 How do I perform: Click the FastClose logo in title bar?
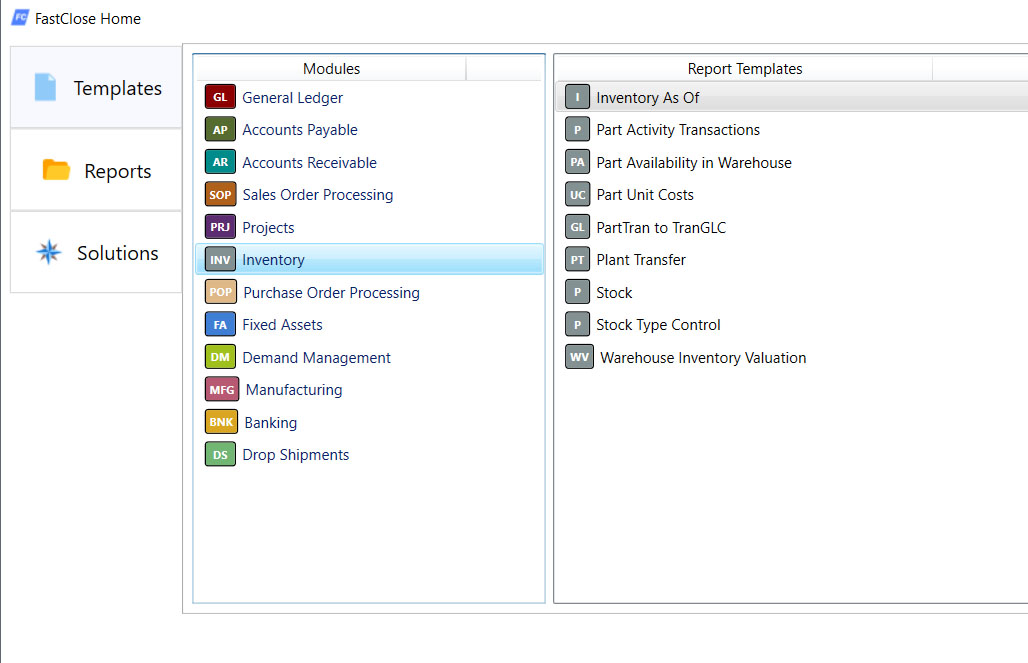coord(19,18)
